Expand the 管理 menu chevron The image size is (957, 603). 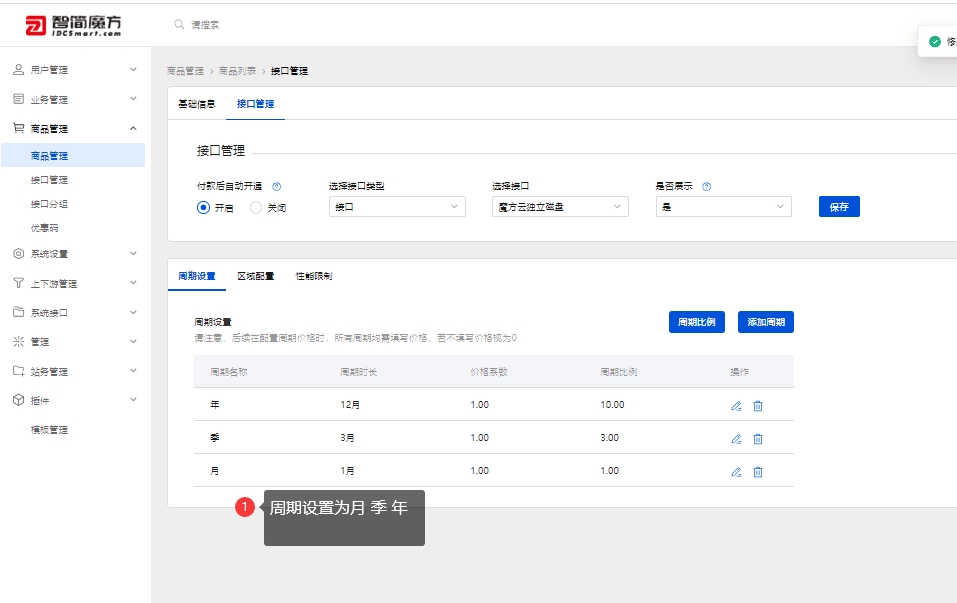click(x=133, y=341)
